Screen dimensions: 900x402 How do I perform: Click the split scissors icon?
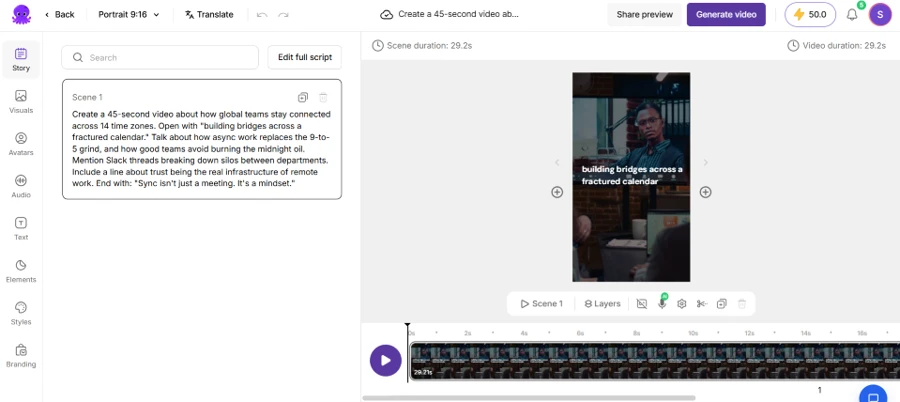[x=702, y=304]
